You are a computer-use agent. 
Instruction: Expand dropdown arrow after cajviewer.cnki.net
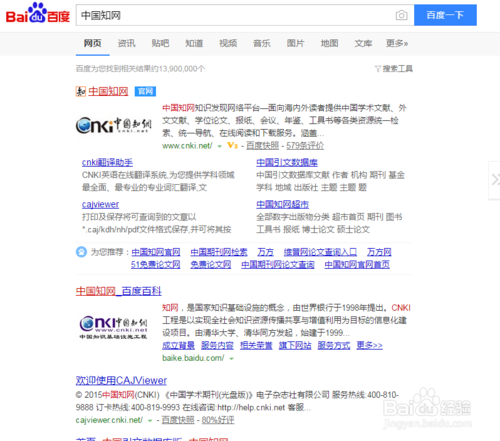coord(150,421)
